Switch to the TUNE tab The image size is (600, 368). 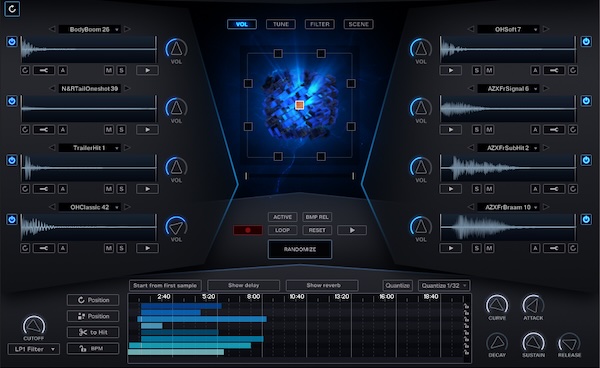(x=280, y=24)
